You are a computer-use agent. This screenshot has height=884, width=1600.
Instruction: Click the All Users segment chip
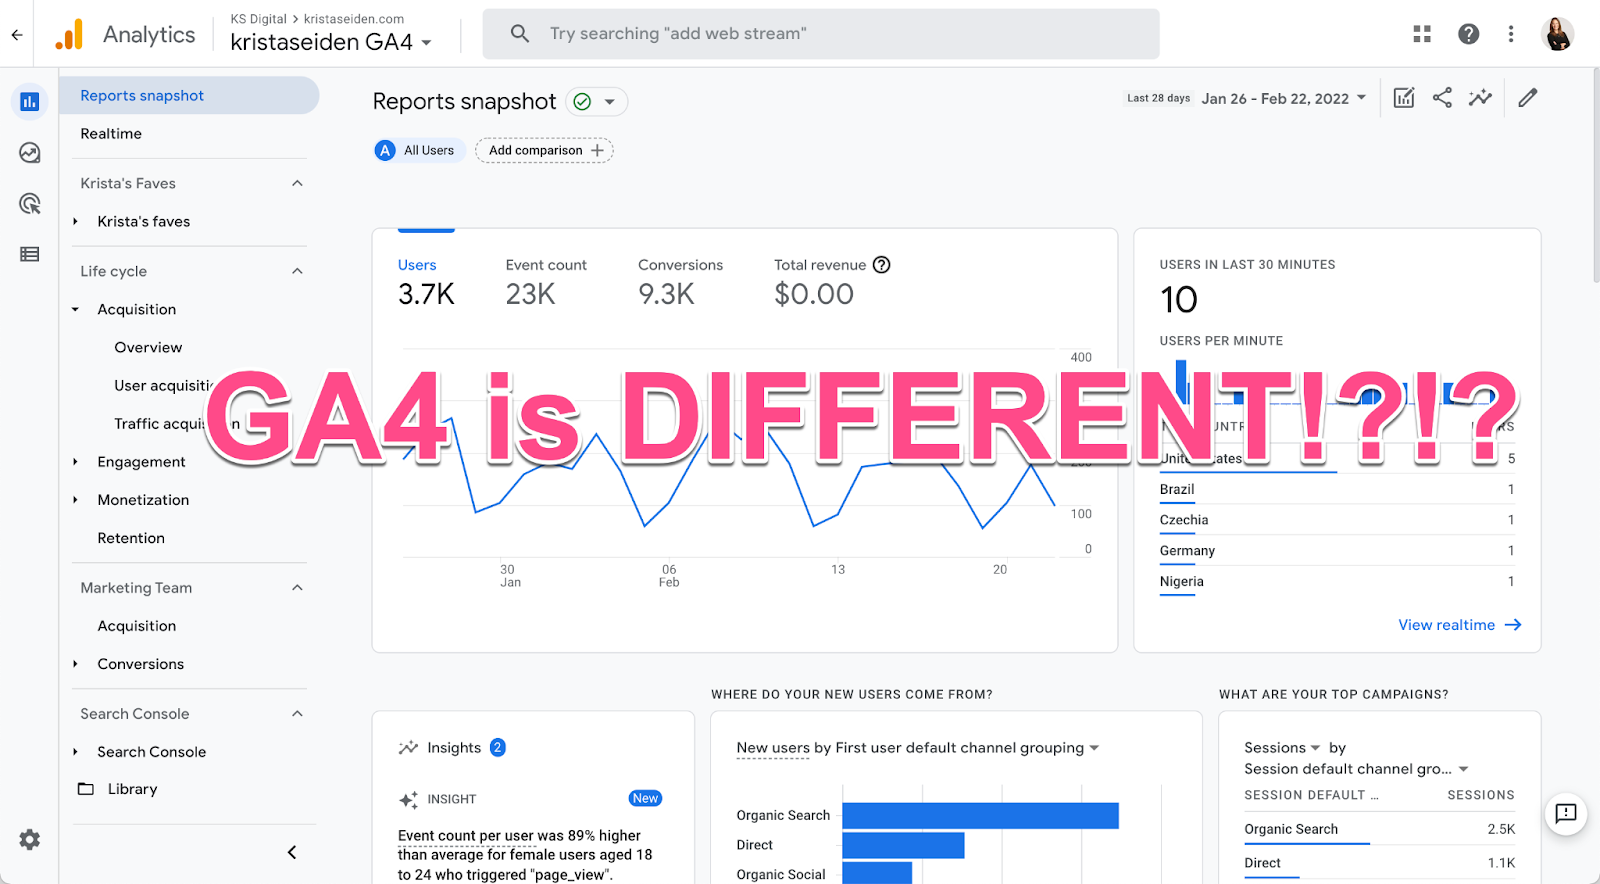418,150
